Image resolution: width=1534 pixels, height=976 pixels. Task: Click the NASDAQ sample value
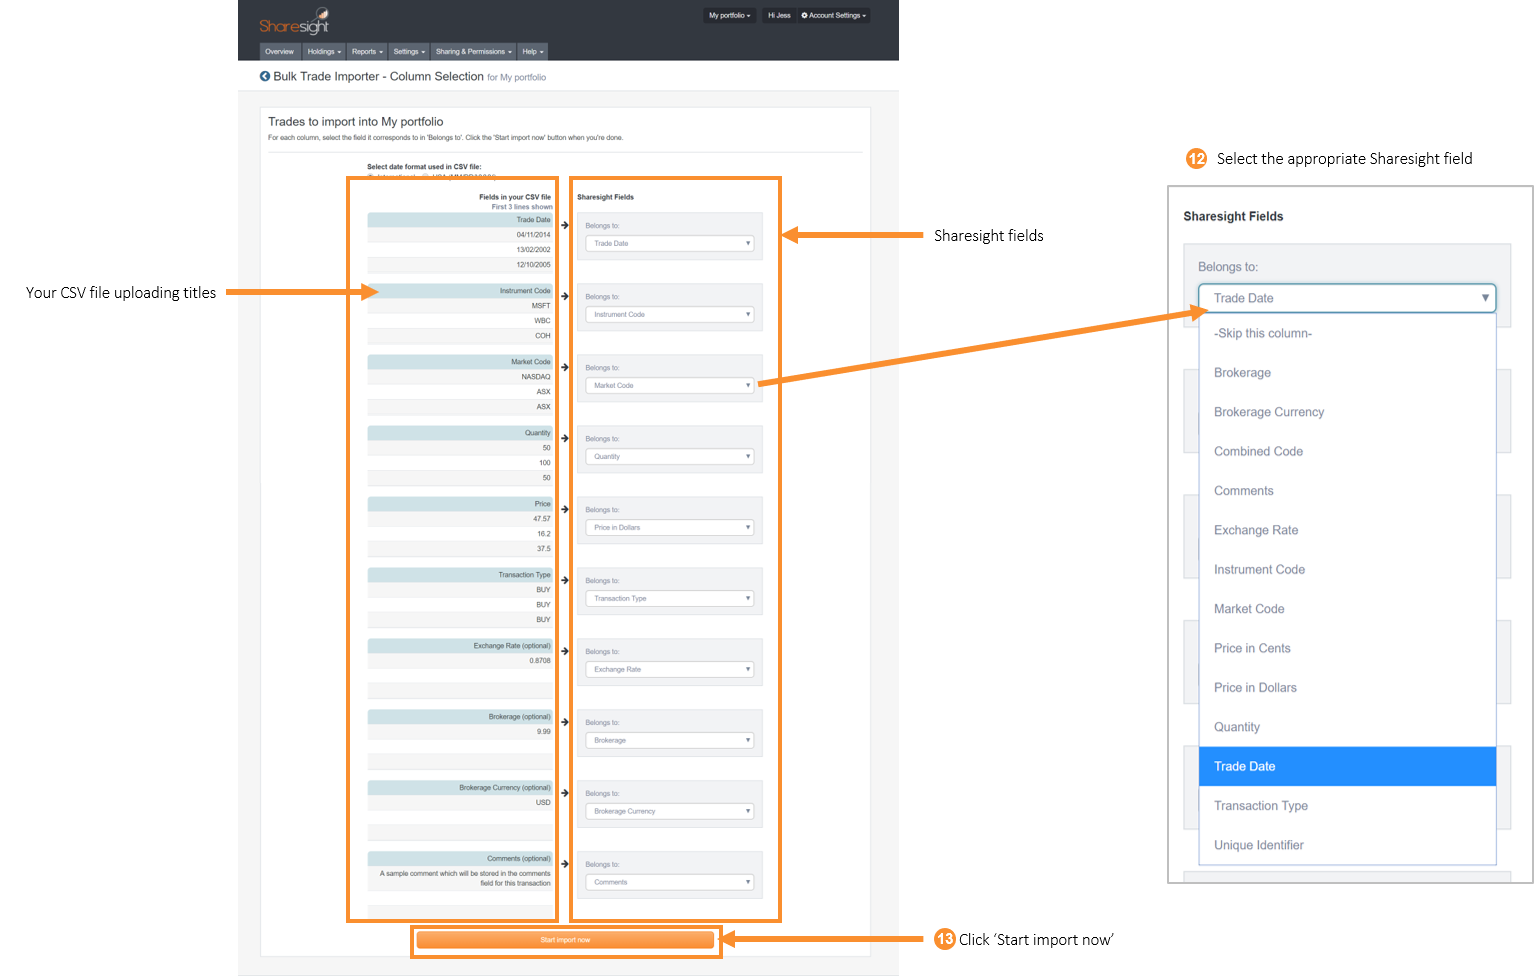pyautogui.click(x=536, y=377)
